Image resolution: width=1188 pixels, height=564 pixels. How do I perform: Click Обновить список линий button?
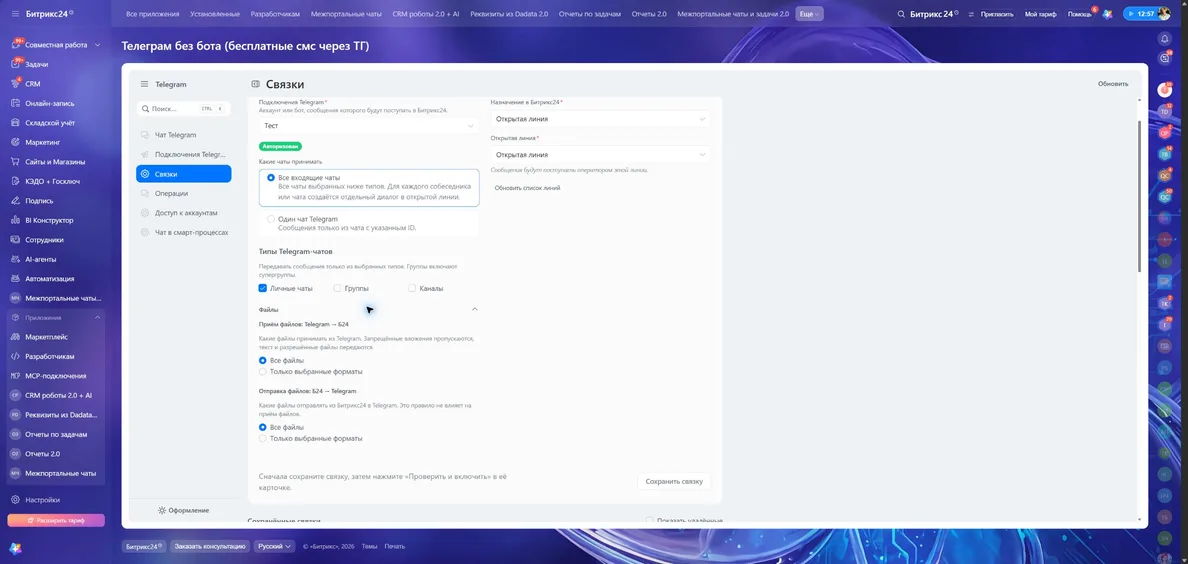click(527, 188)
